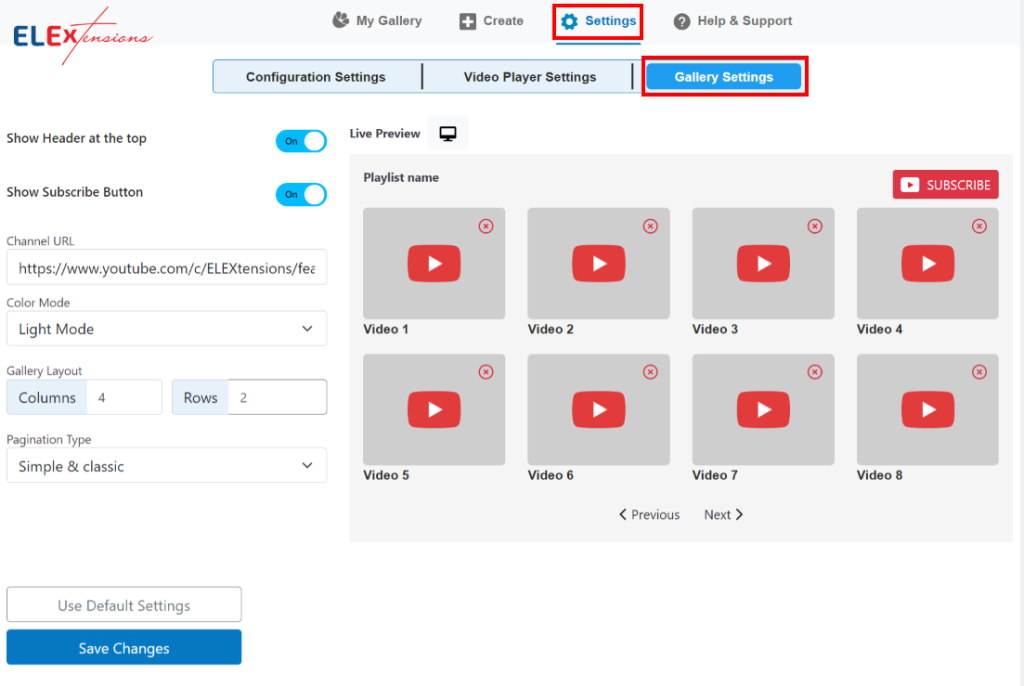The width and height of the screenshot is (1024, 686).
Task: Click the Live Preview label
Action: (x=385, y=134)
